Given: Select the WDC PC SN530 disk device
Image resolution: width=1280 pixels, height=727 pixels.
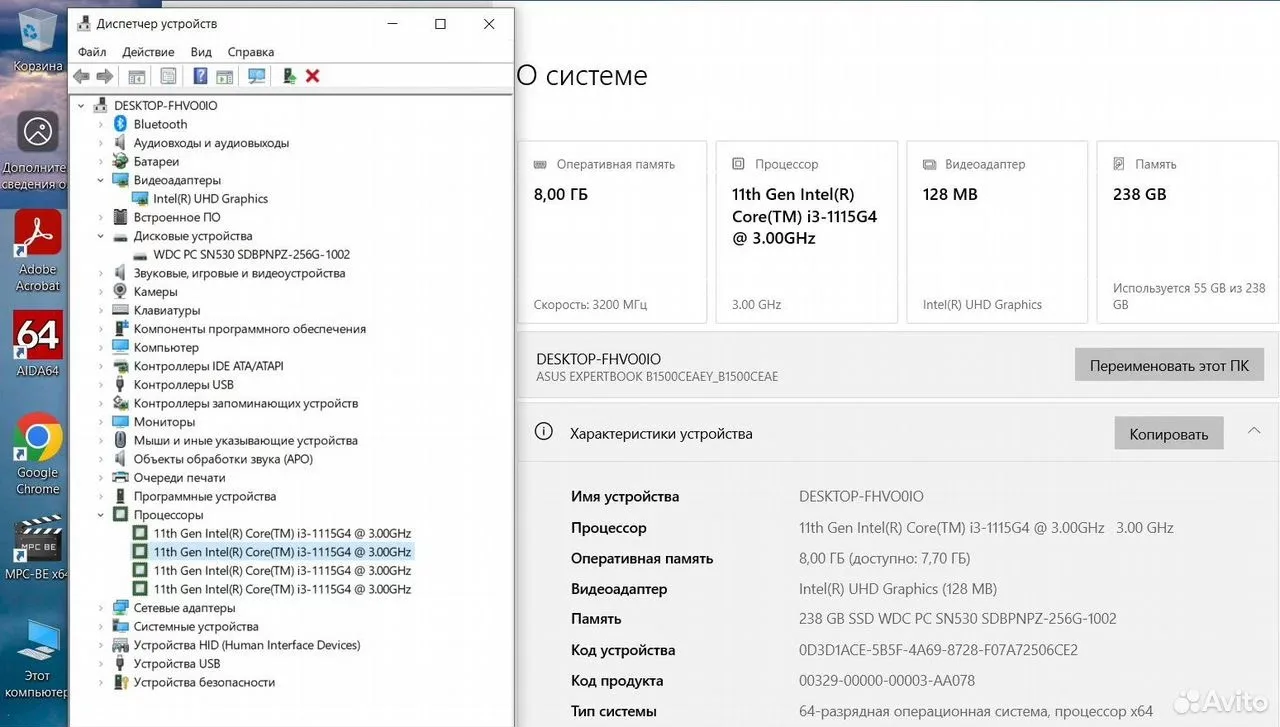Looking at the screenshot, I should click(251, 255).
